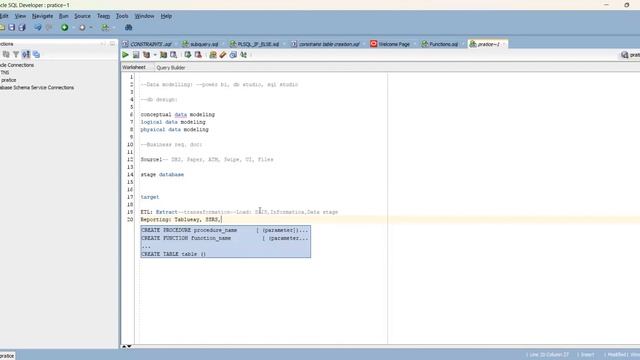
Task: Open the Explain Plan dropdown arrow
Action: tap(155, 55)
